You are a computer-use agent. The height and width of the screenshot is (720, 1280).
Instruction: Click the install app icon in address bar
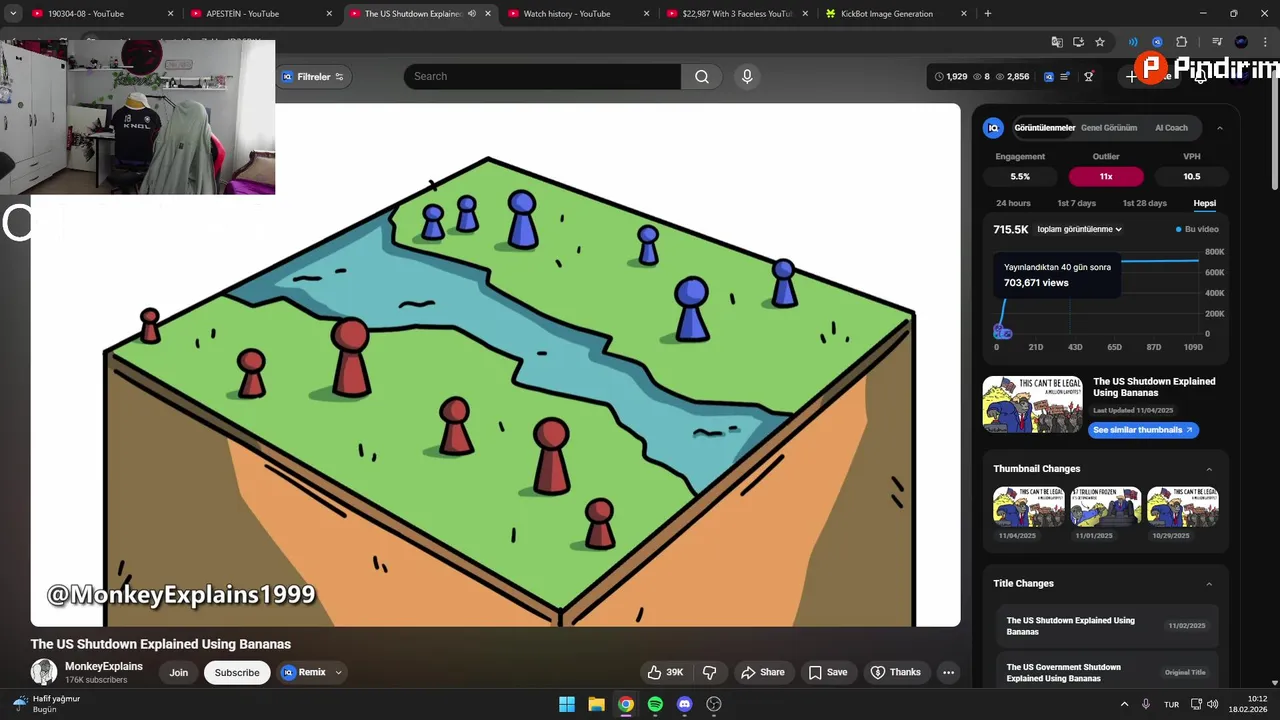[1078, 42]
